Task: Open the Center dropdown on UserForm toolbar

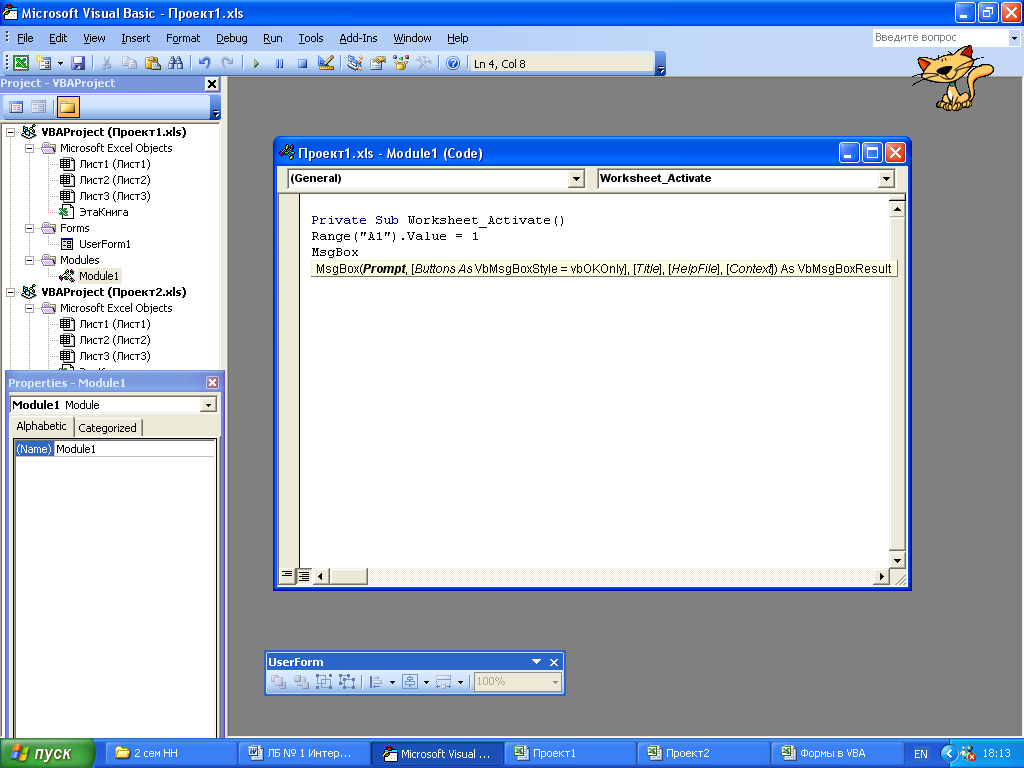Action: pos(426,682)
